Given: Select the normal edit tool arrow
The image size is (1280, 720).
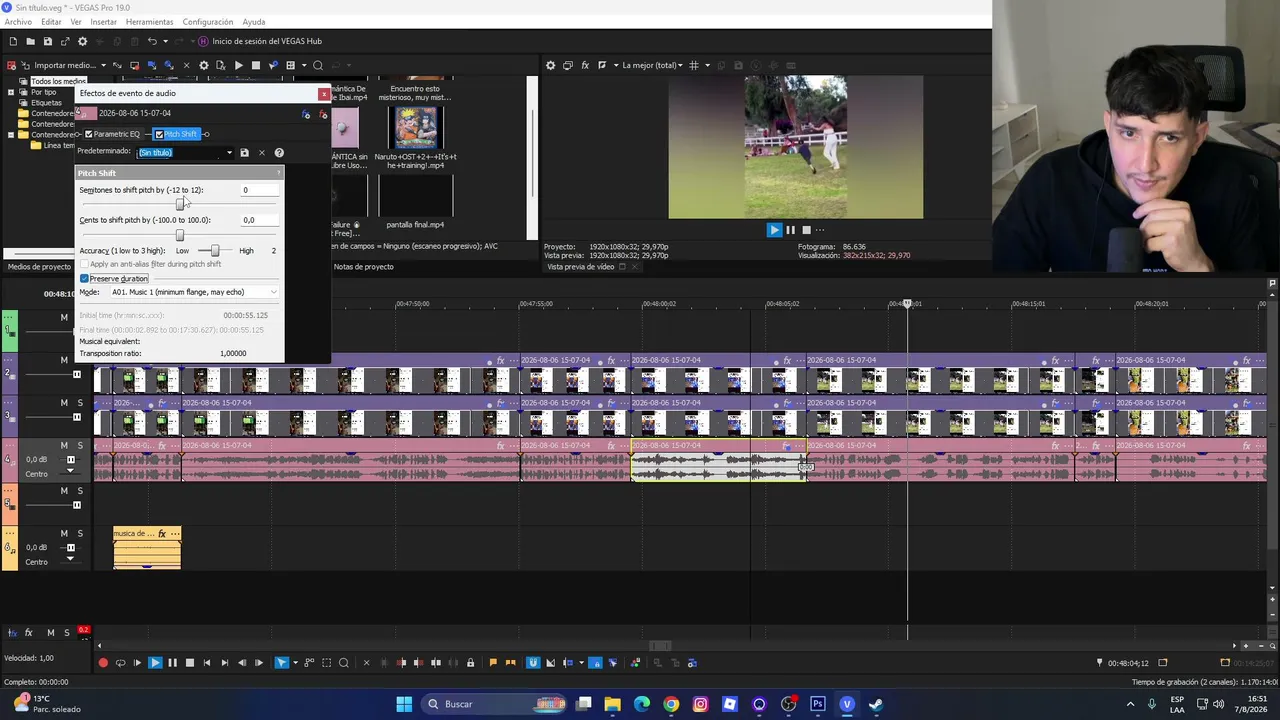Looking at the screenshot, I should 281,662.
